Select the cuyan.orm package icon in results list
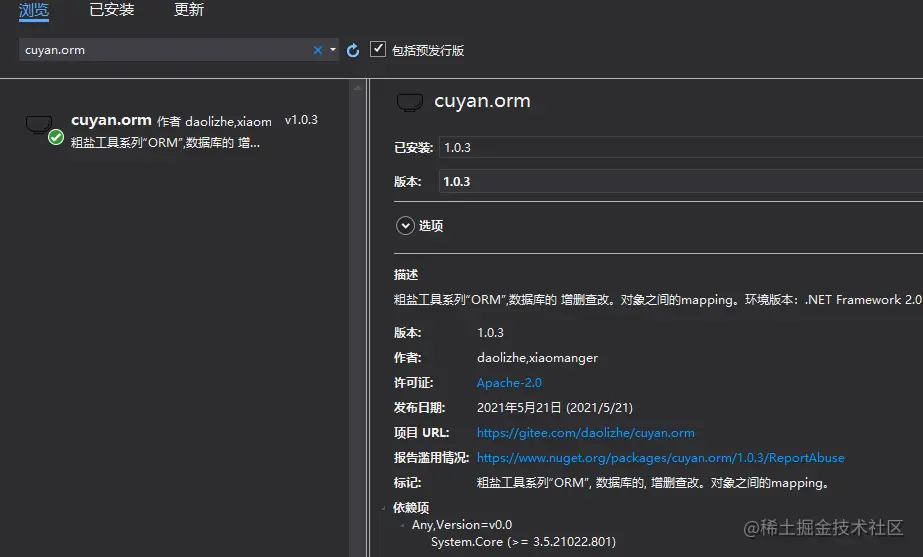Viewport: 923px width, 557px height. click(39, 124)
